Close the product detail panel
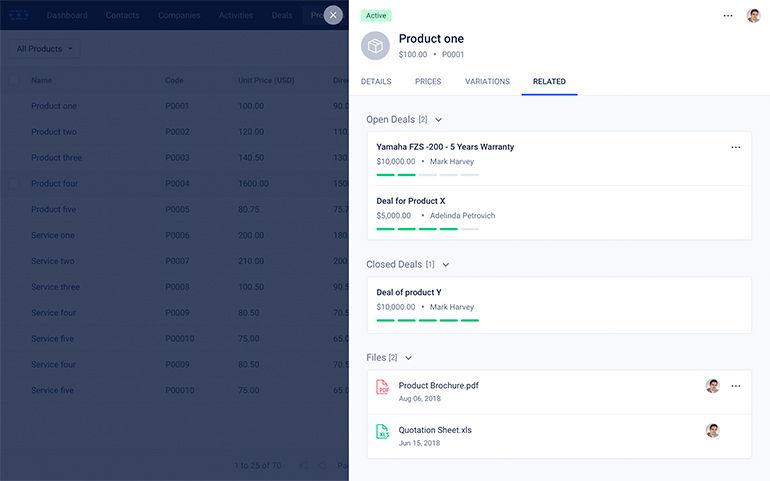Screen dimensions: 770x481 333,15
